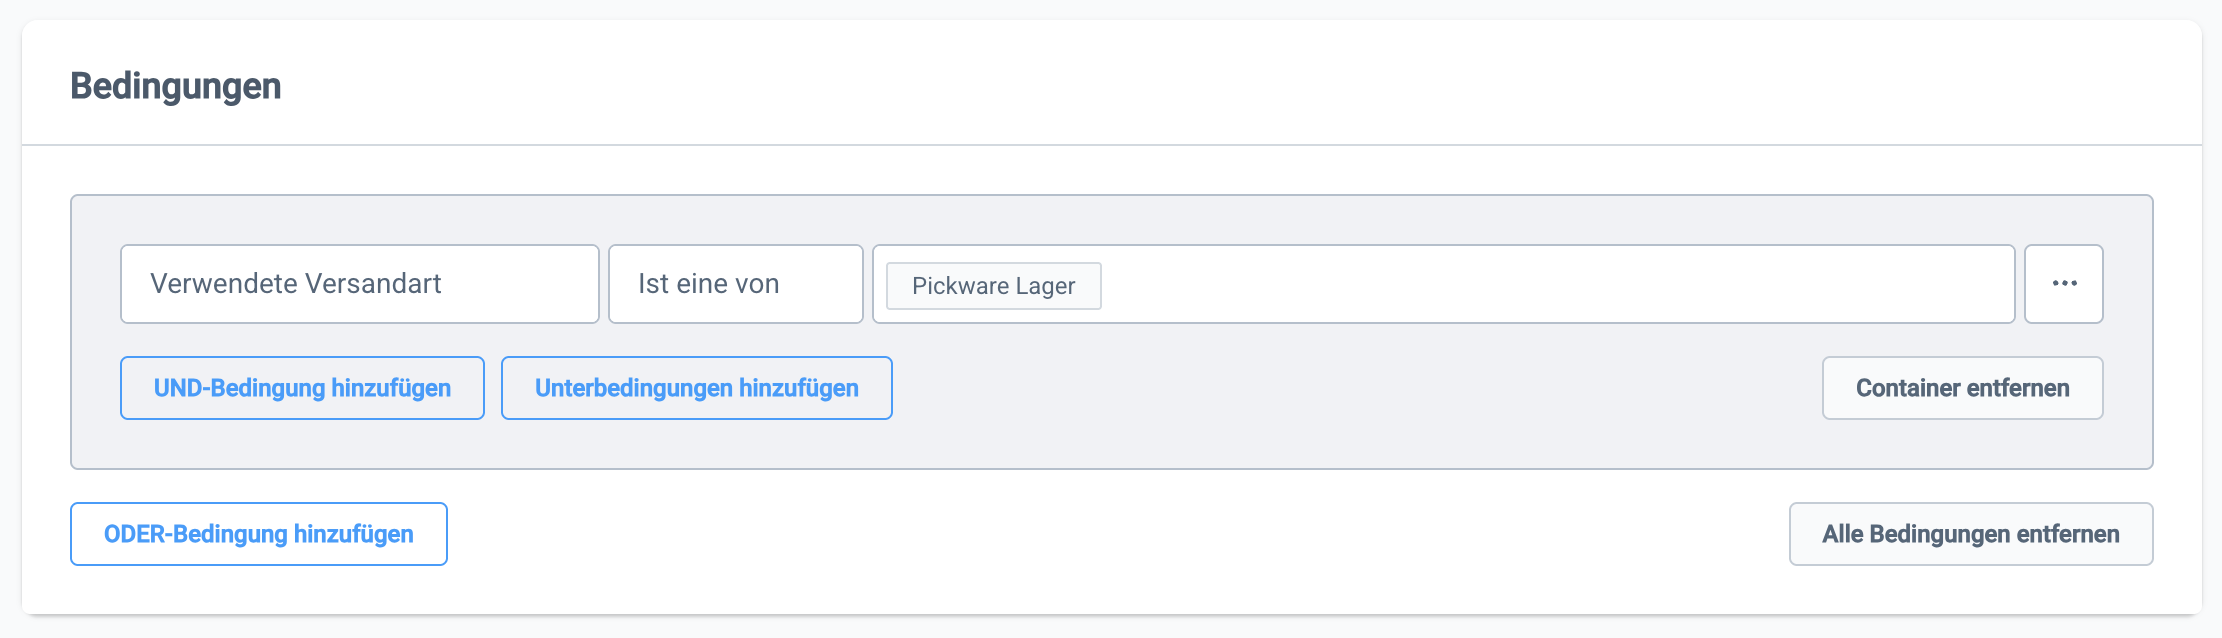Expand the 'Ist eine von' operator dropdown
2222x638 pixels.
(x=735, y=284)
